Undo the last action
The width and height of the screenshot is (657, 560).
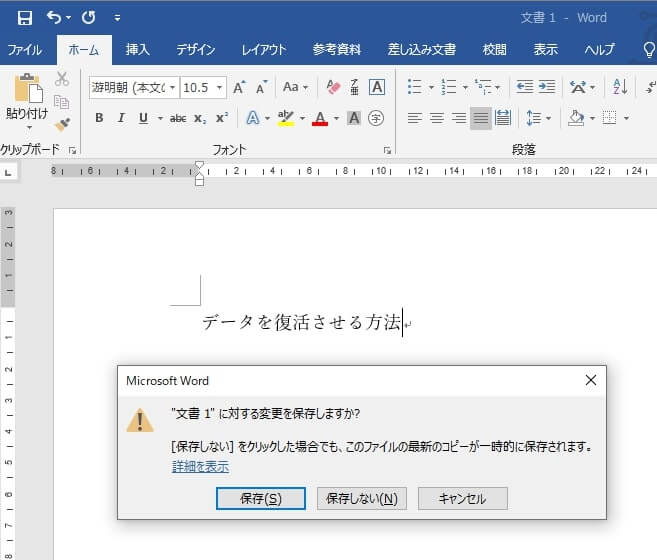coord(54,18)
